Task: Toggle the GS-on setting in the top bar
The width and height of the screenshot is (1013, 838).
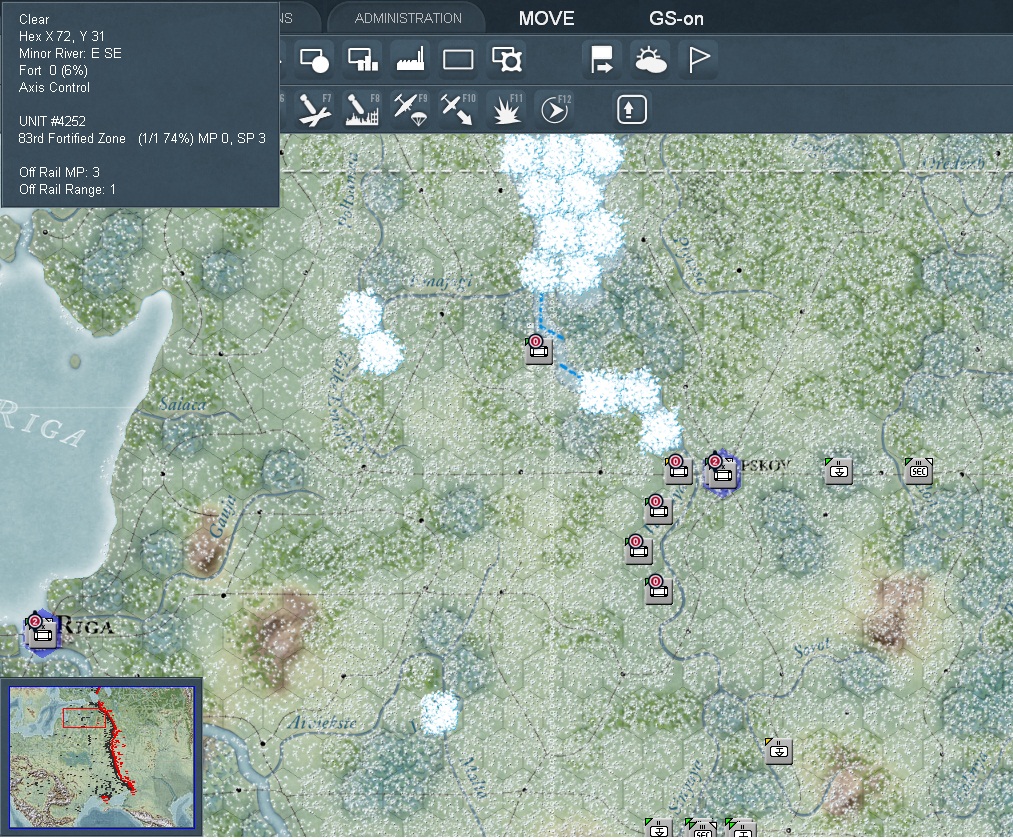Action: pos(676,18)
